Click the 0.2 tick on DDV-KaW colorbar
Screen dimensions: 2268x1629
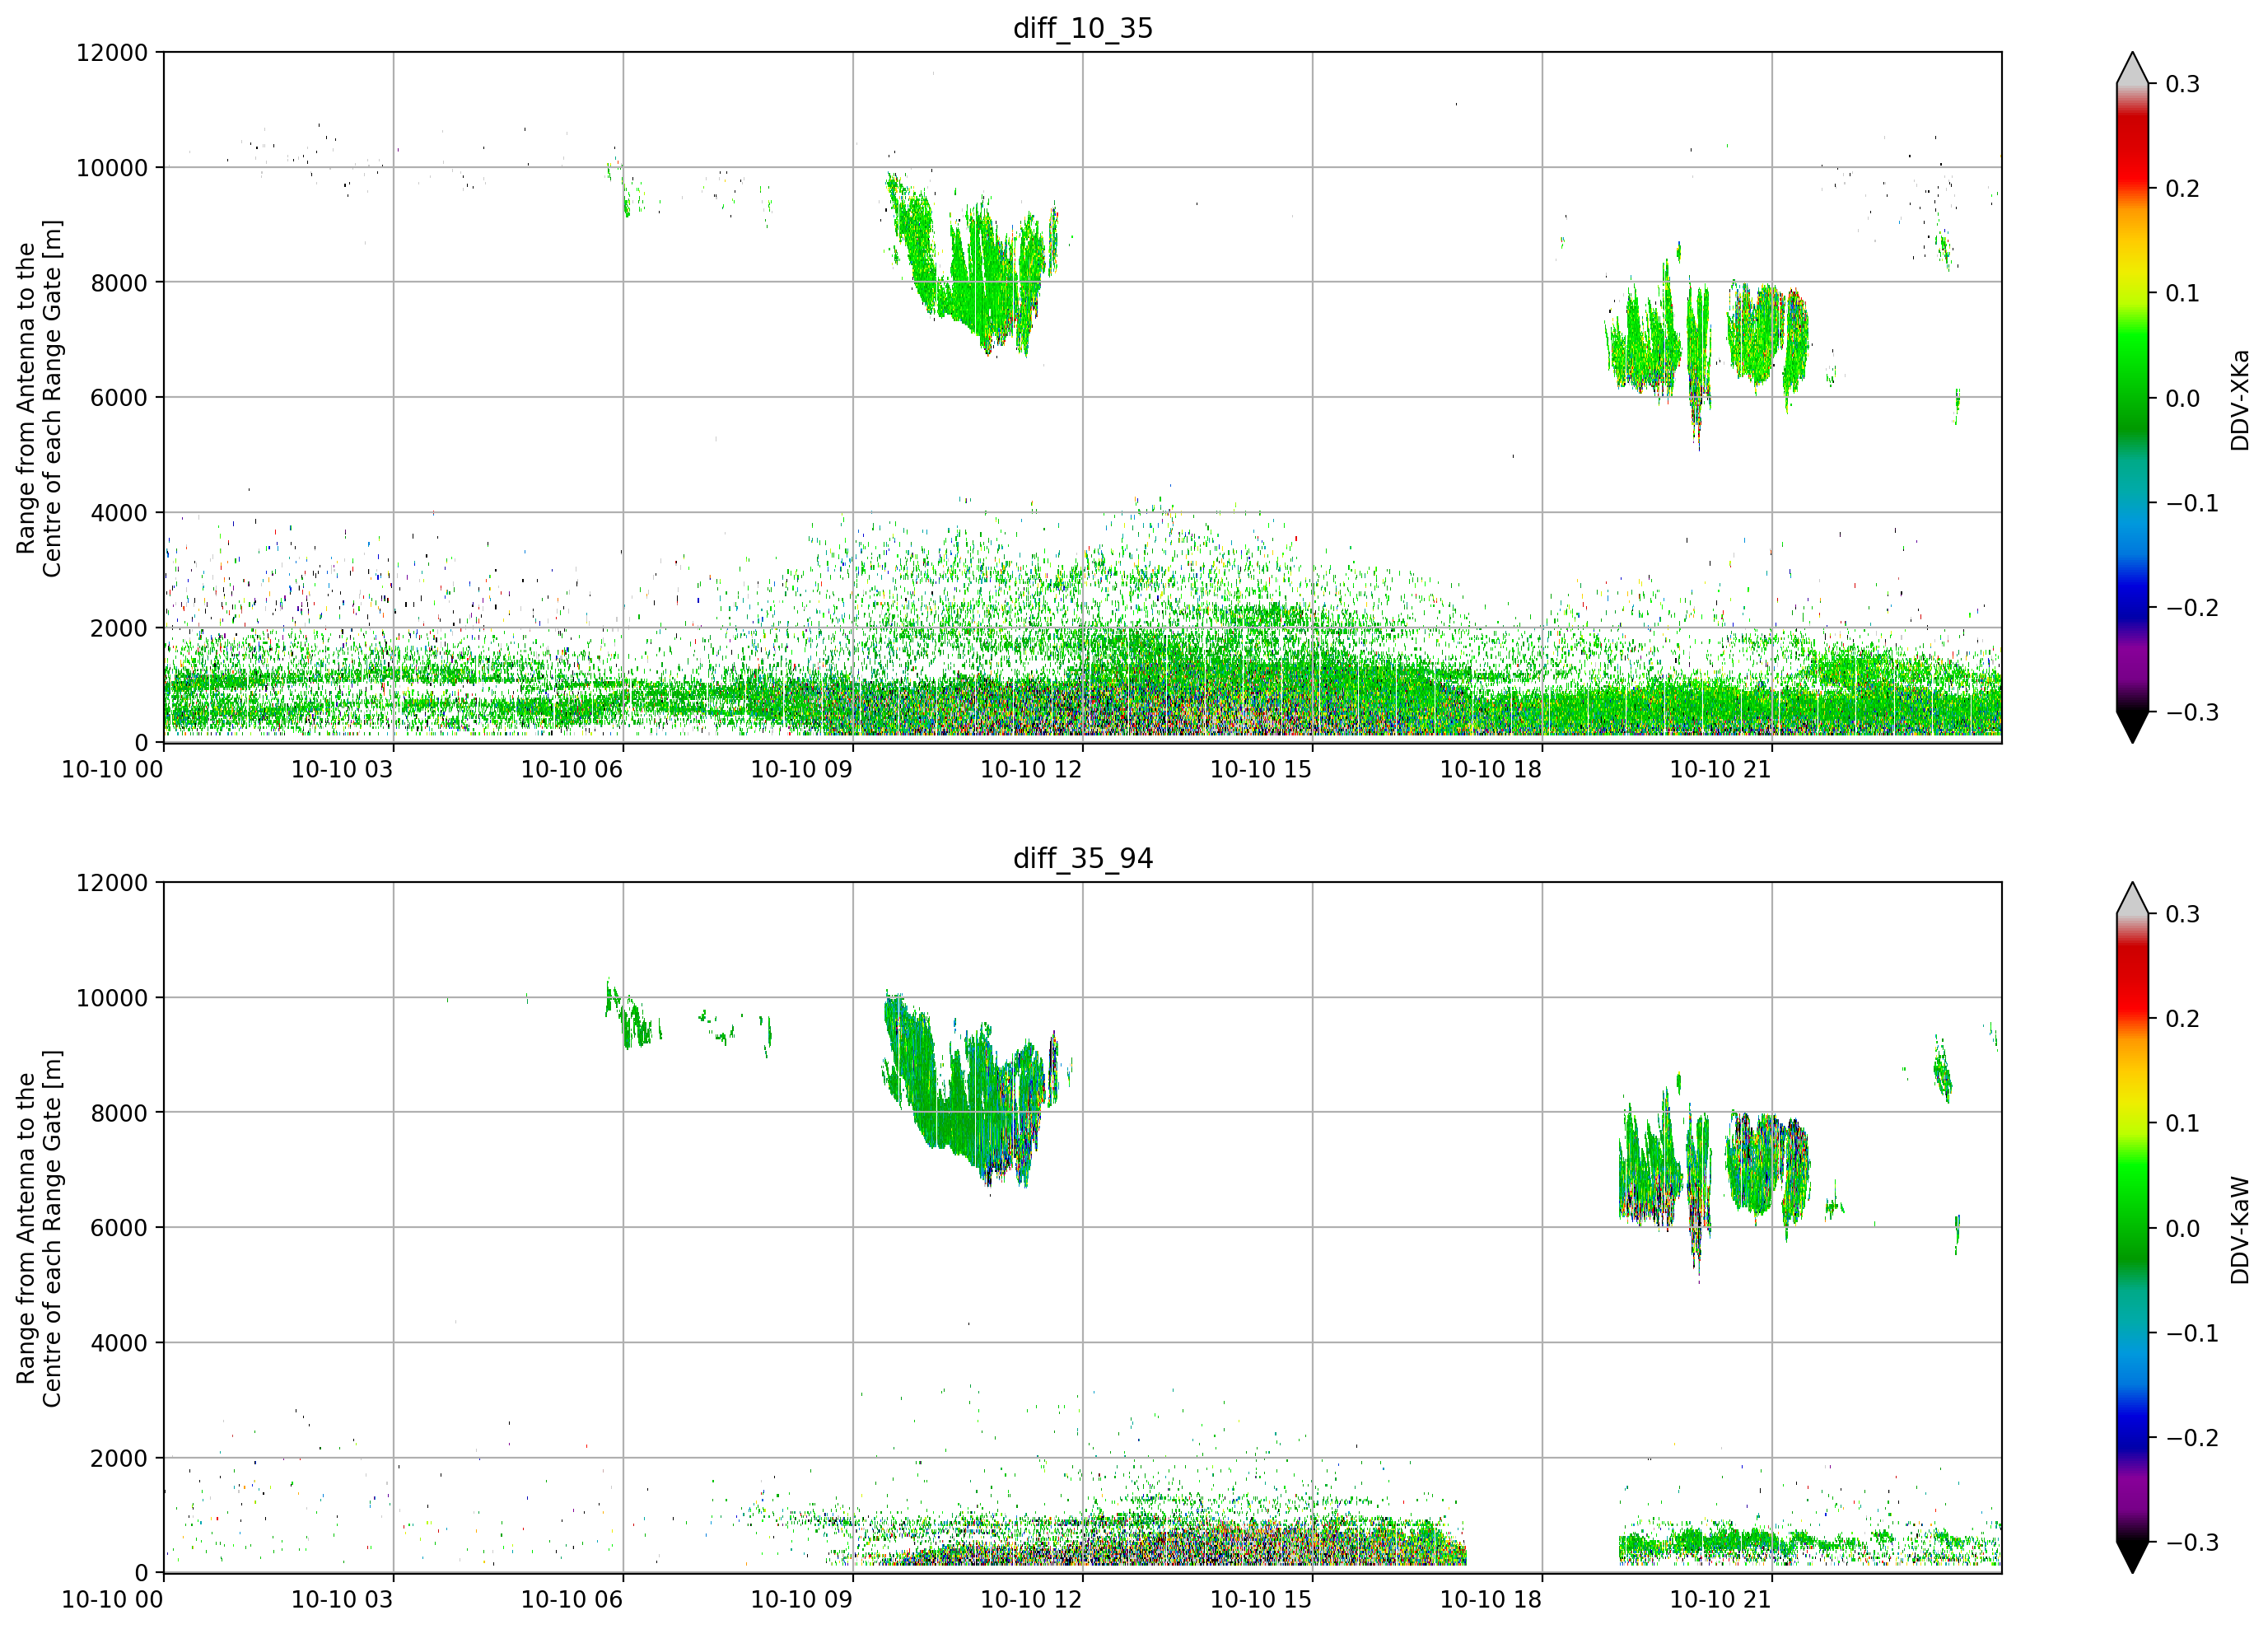(x=2182, y=1018)
